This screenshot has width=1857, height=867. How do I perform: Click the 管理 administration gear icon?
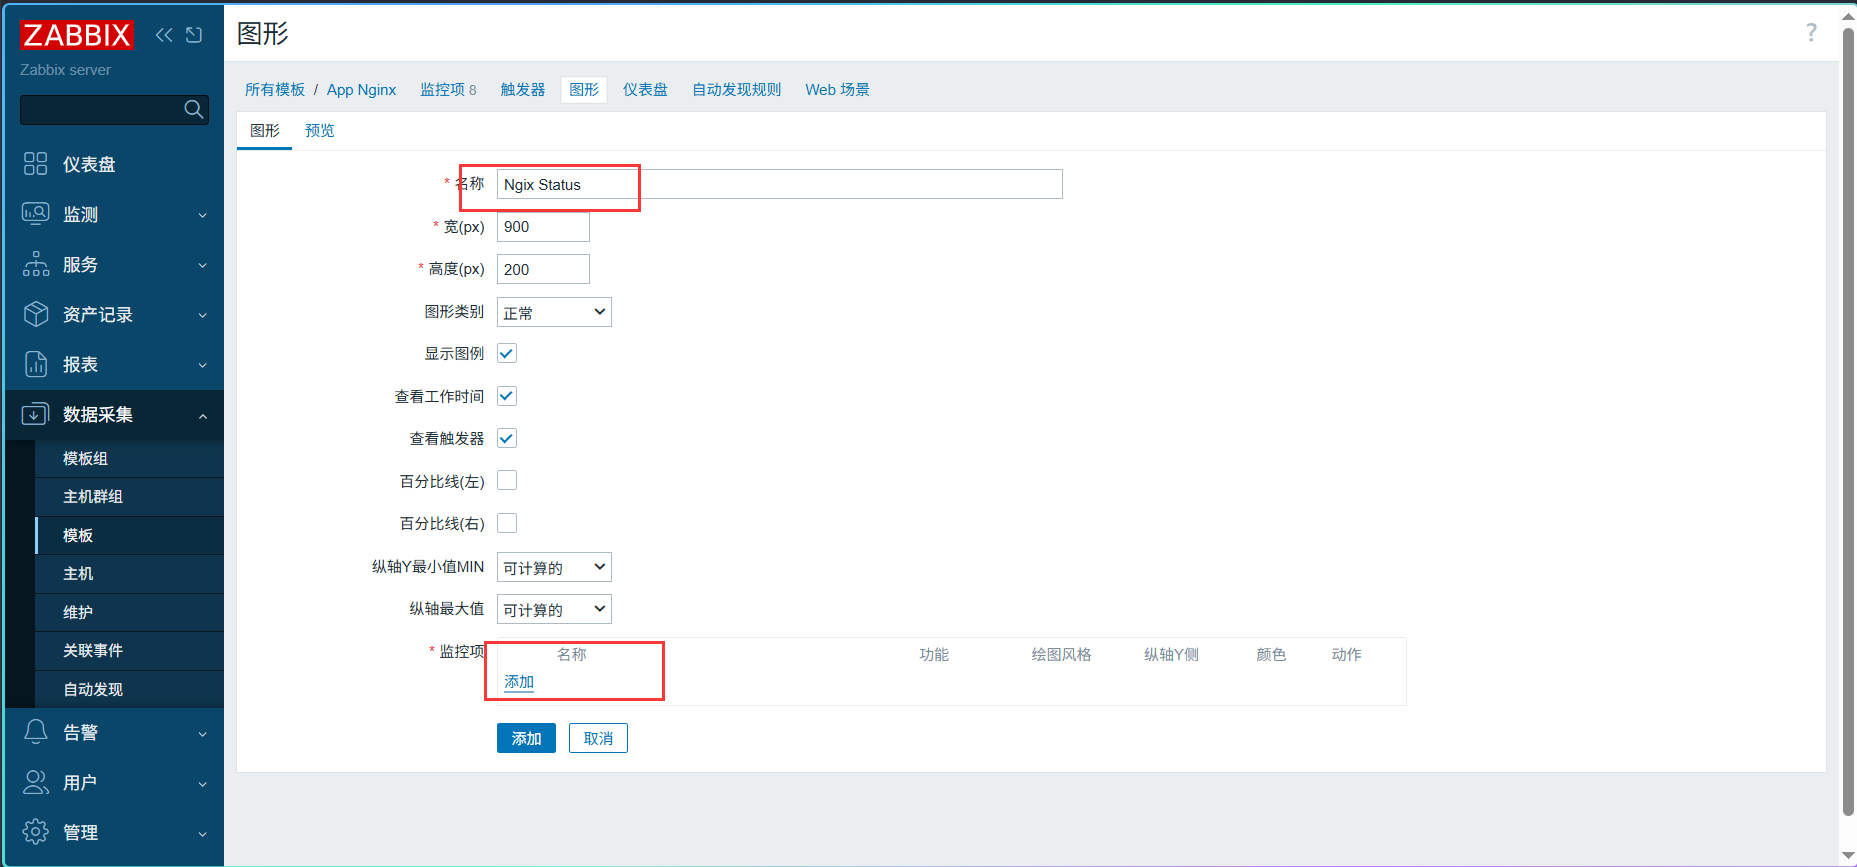36,832
